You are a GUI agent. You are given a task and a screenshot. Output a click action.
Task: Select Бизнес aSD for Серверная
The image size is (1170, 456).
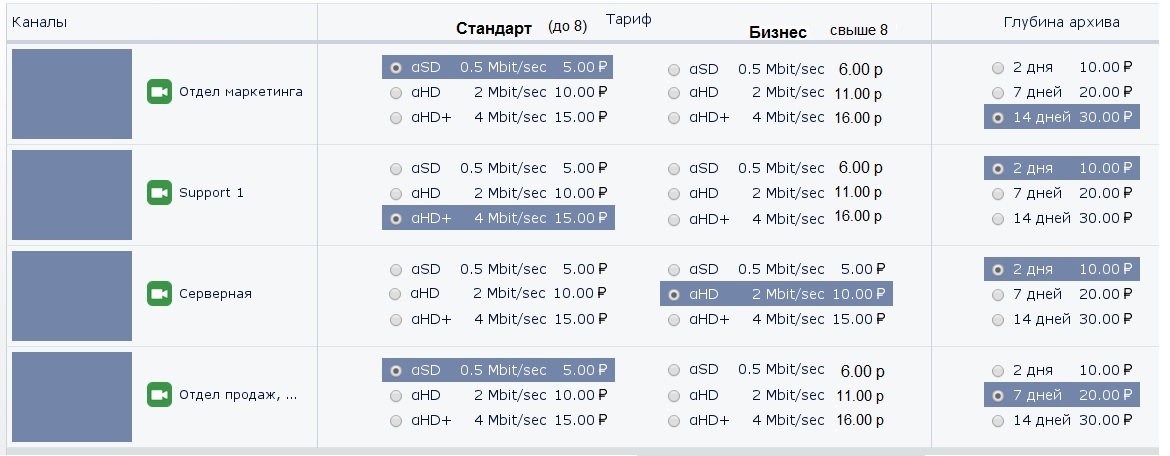pyautogui.click(x=675, y=270)
